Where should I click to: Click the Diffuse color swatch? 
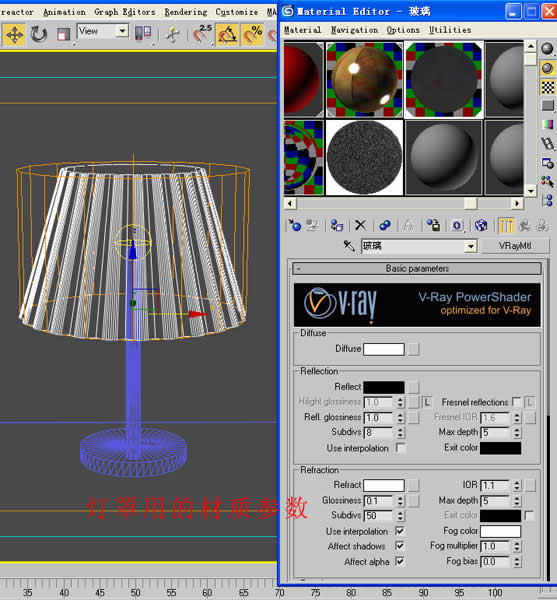[384, 349]
